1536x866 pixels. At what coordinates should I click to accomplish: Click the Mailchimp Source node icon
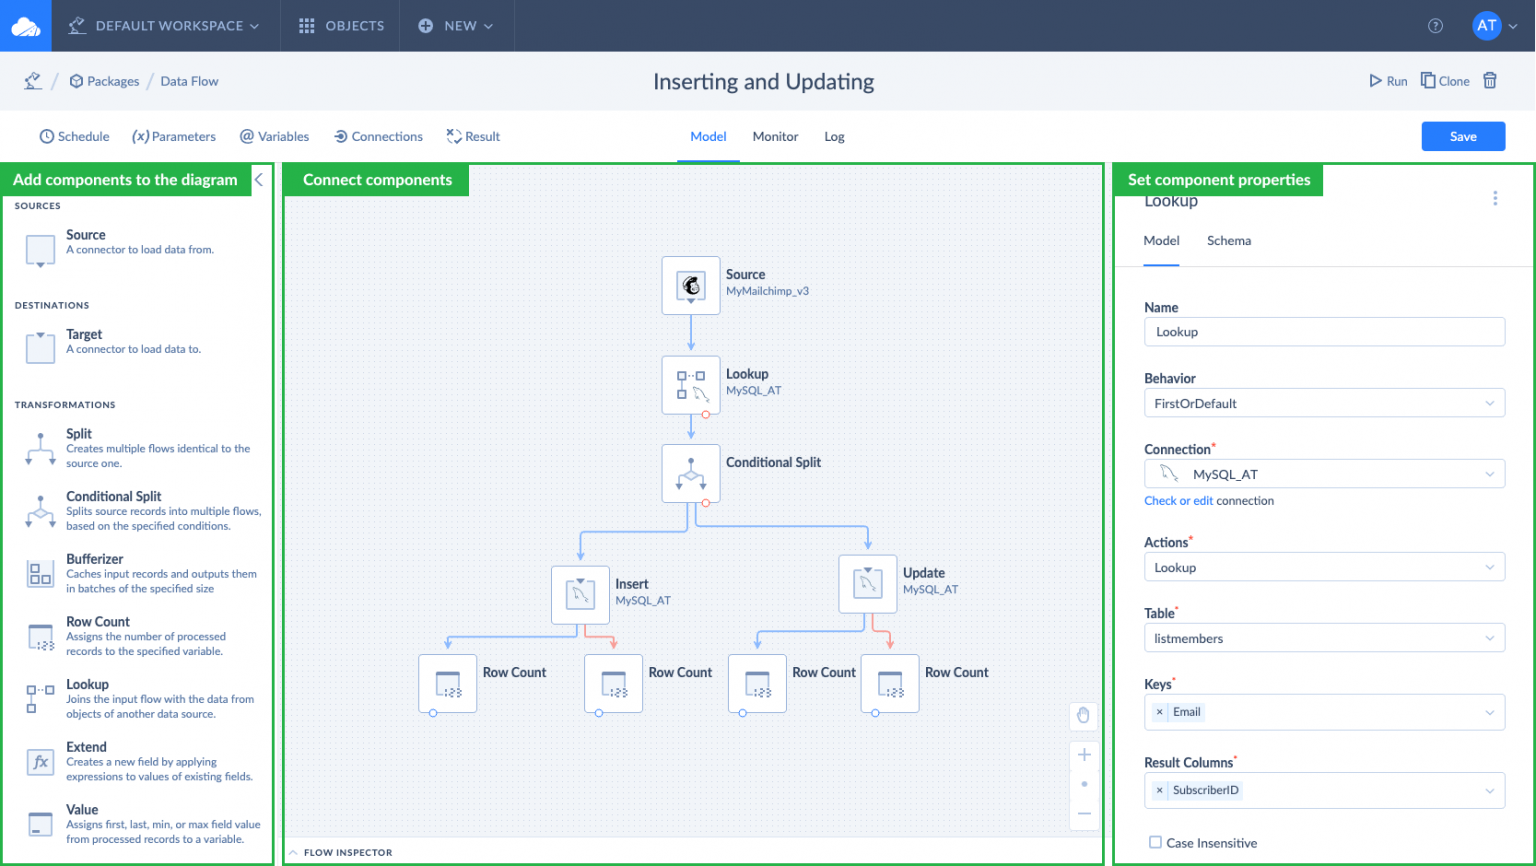pyautogui.click(x=690, y=286)
